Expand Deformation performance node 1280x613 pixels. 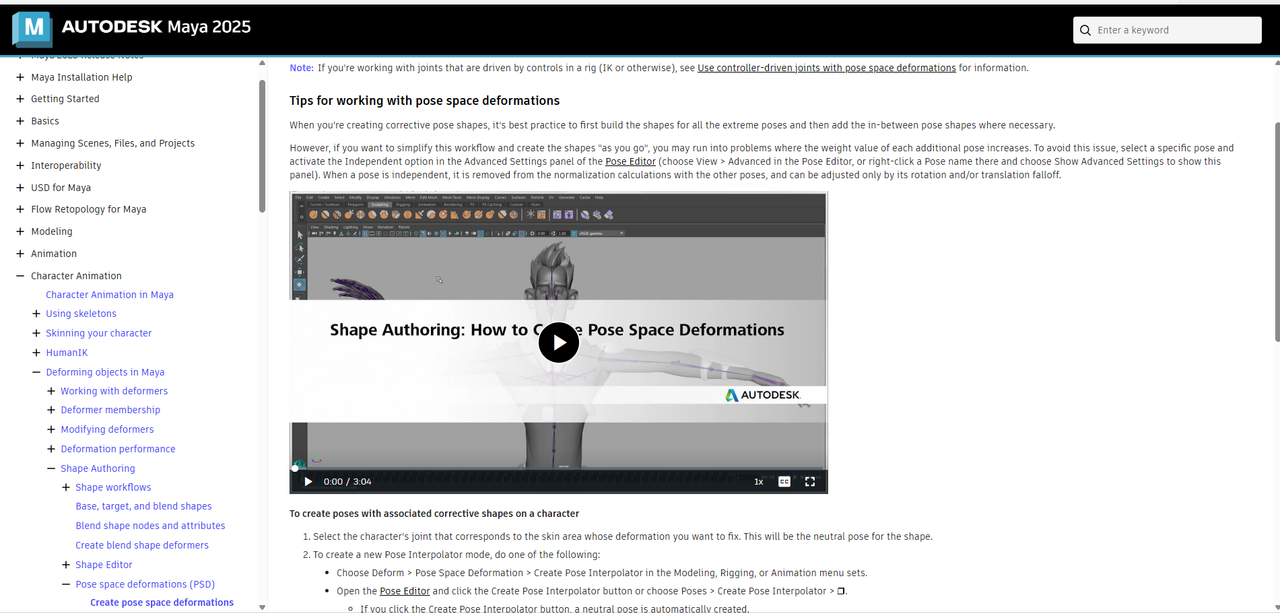51,449
